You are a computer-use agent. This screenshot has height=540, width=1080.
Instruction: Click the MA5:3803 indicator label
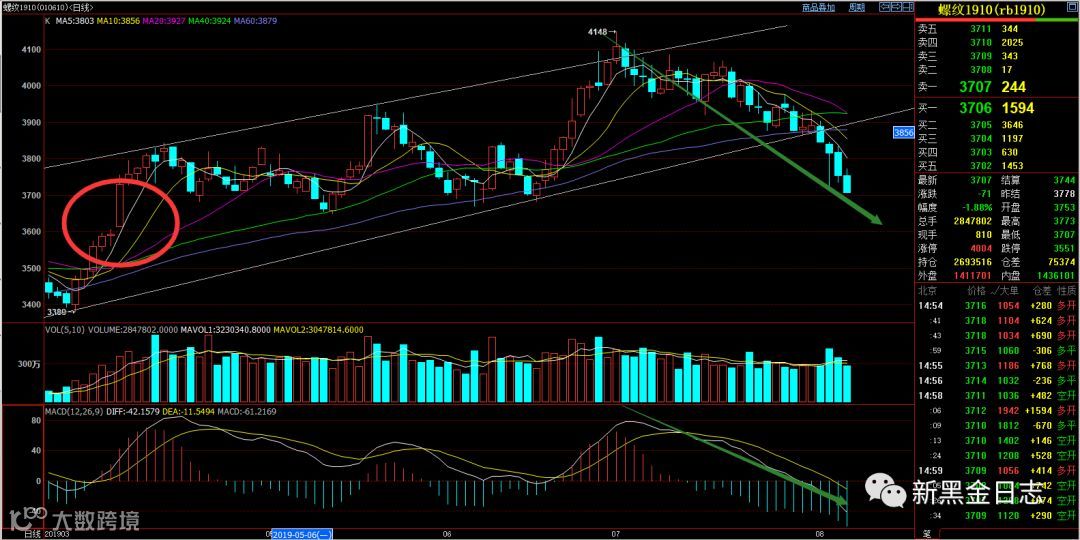tap(73, 21)
